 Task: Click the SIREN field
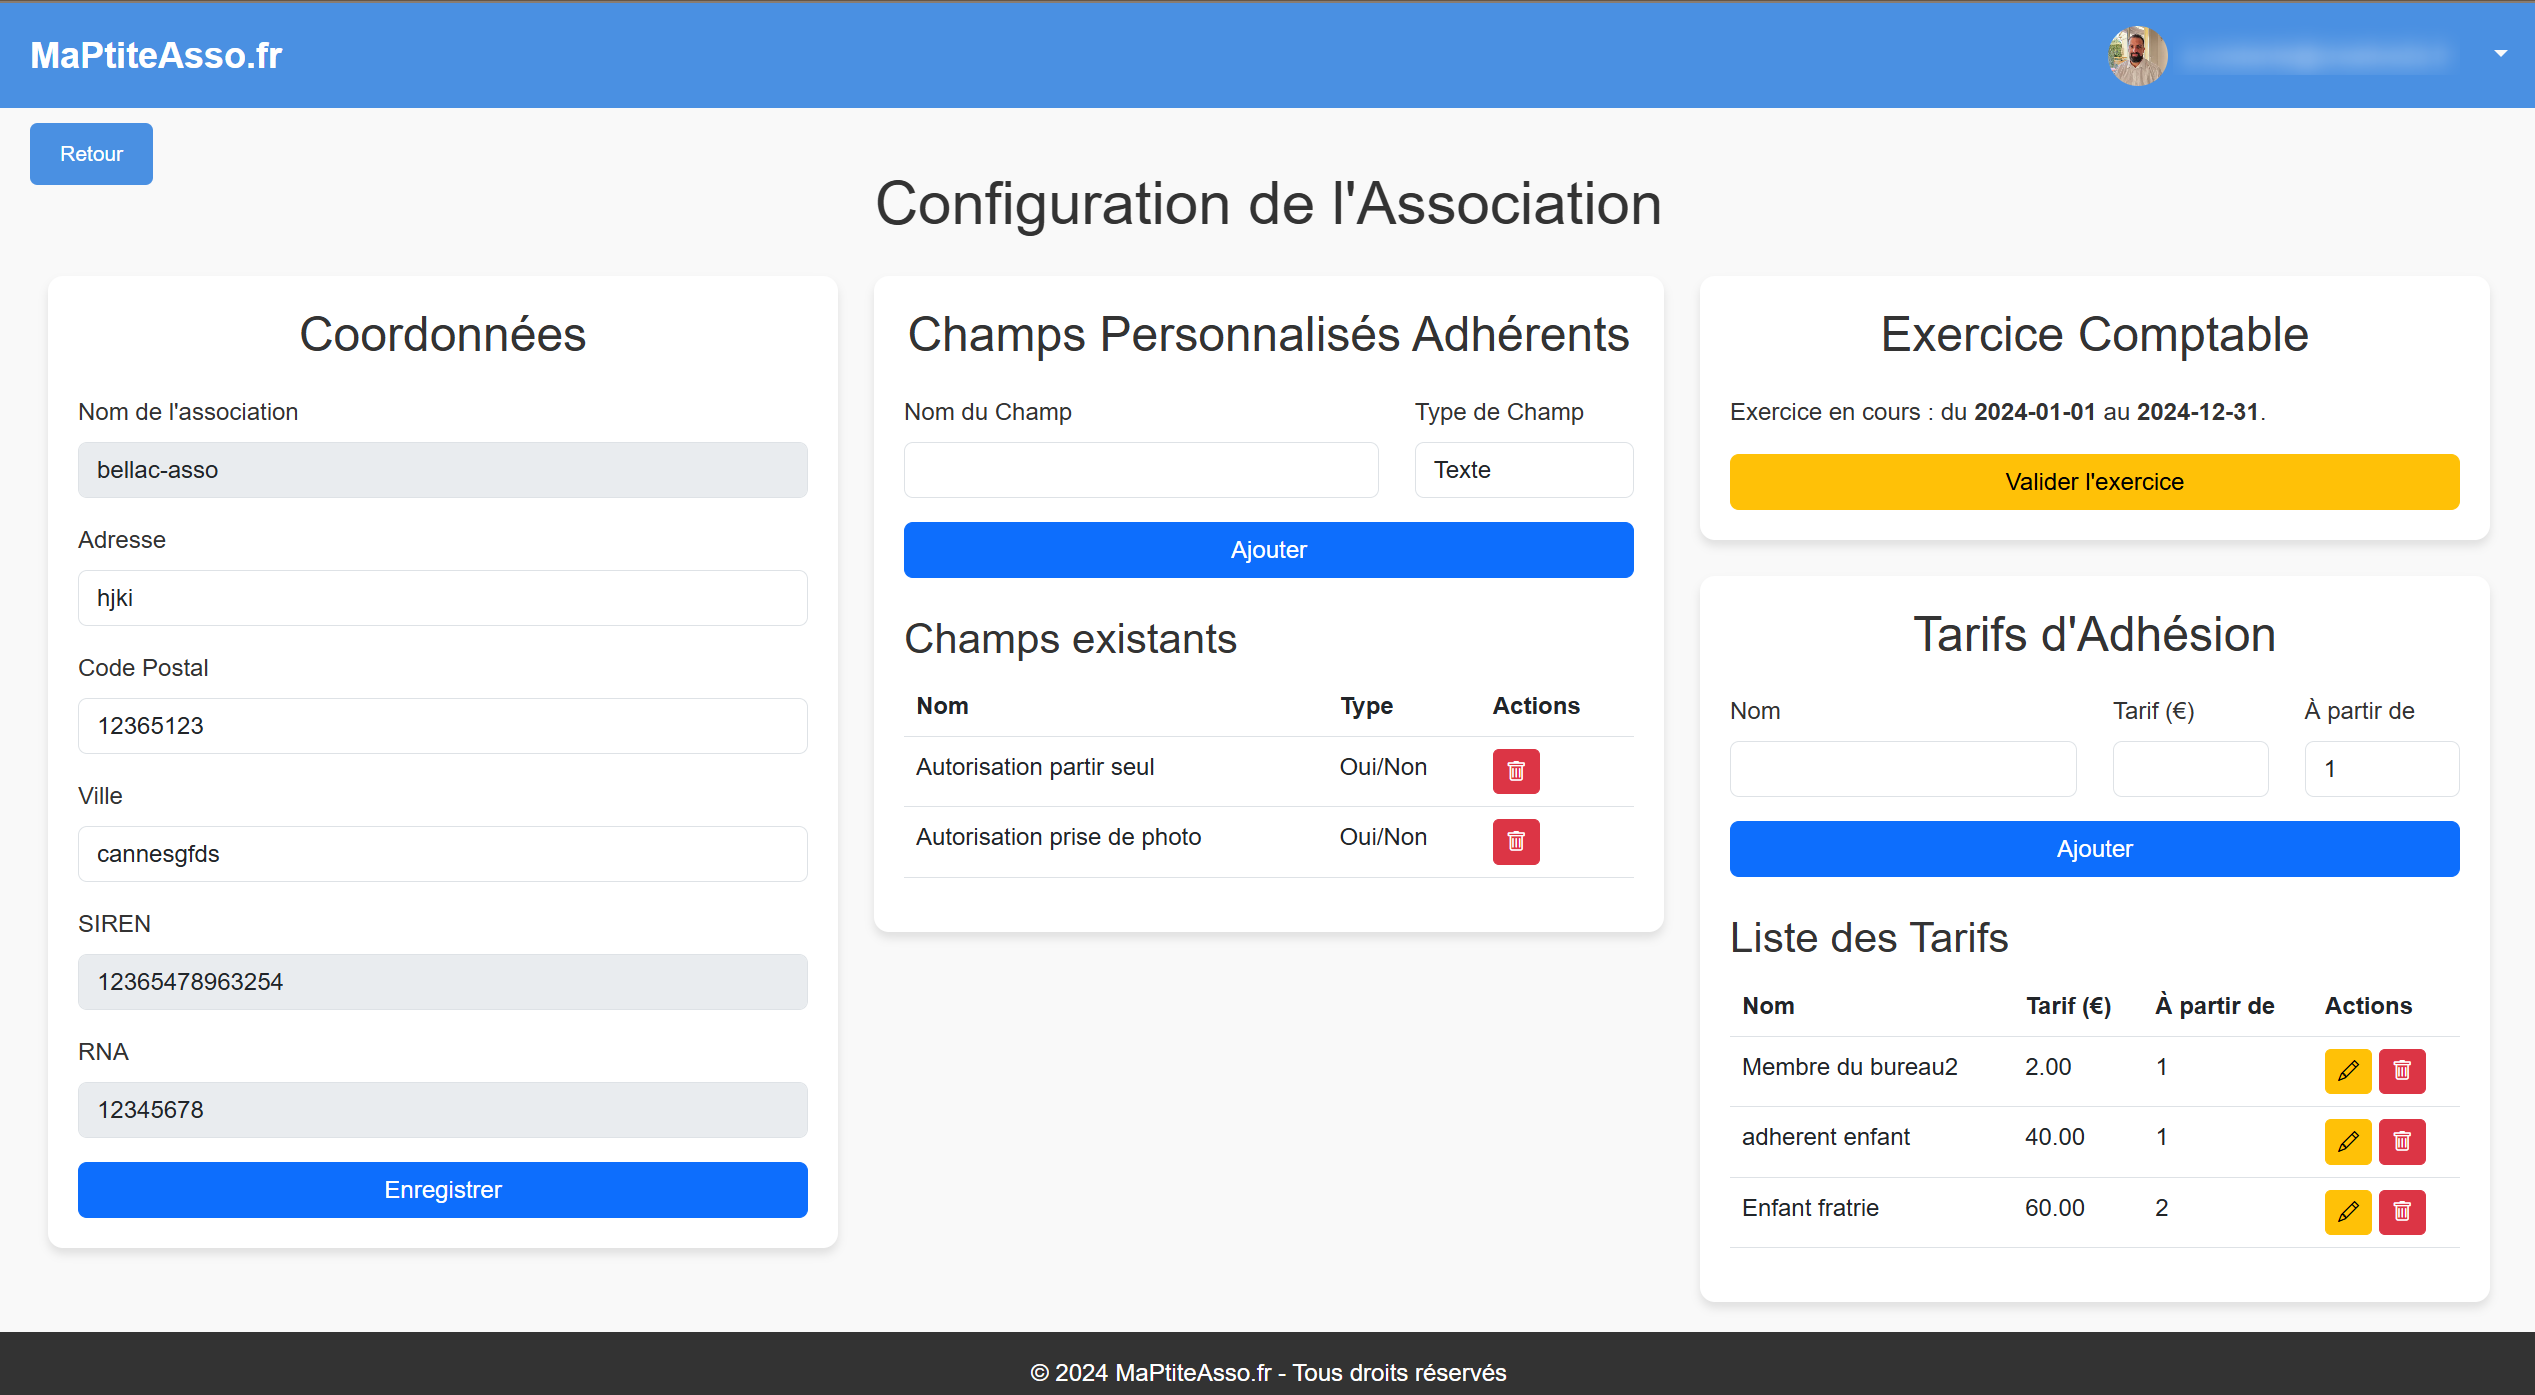[x=443, y=982]
